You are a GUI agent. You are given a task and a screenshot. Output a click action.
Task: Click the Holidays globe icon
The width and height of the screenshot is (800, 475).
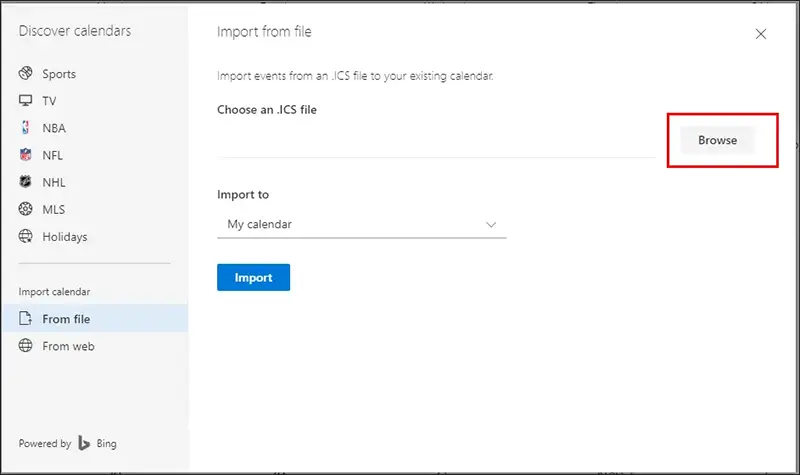tap(26, 237)
